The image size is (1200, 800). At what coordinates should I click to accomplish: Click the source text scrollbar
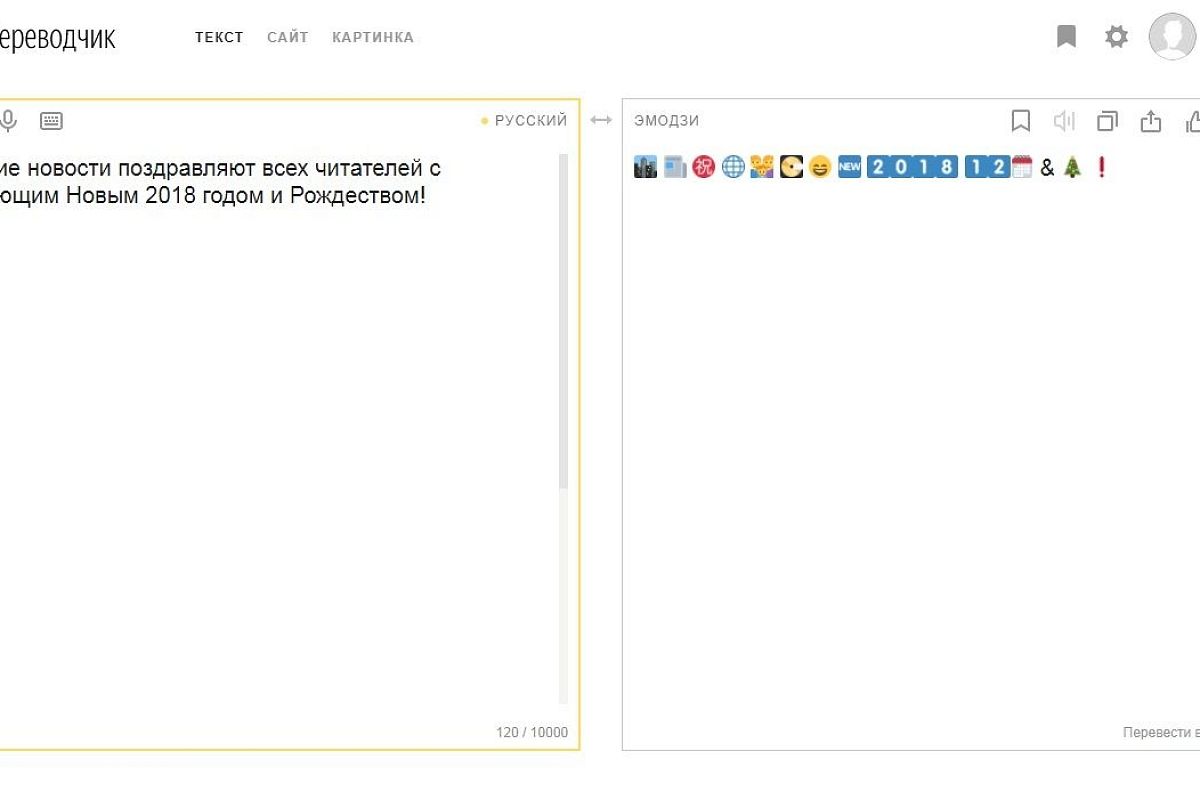tap(563, 320)
